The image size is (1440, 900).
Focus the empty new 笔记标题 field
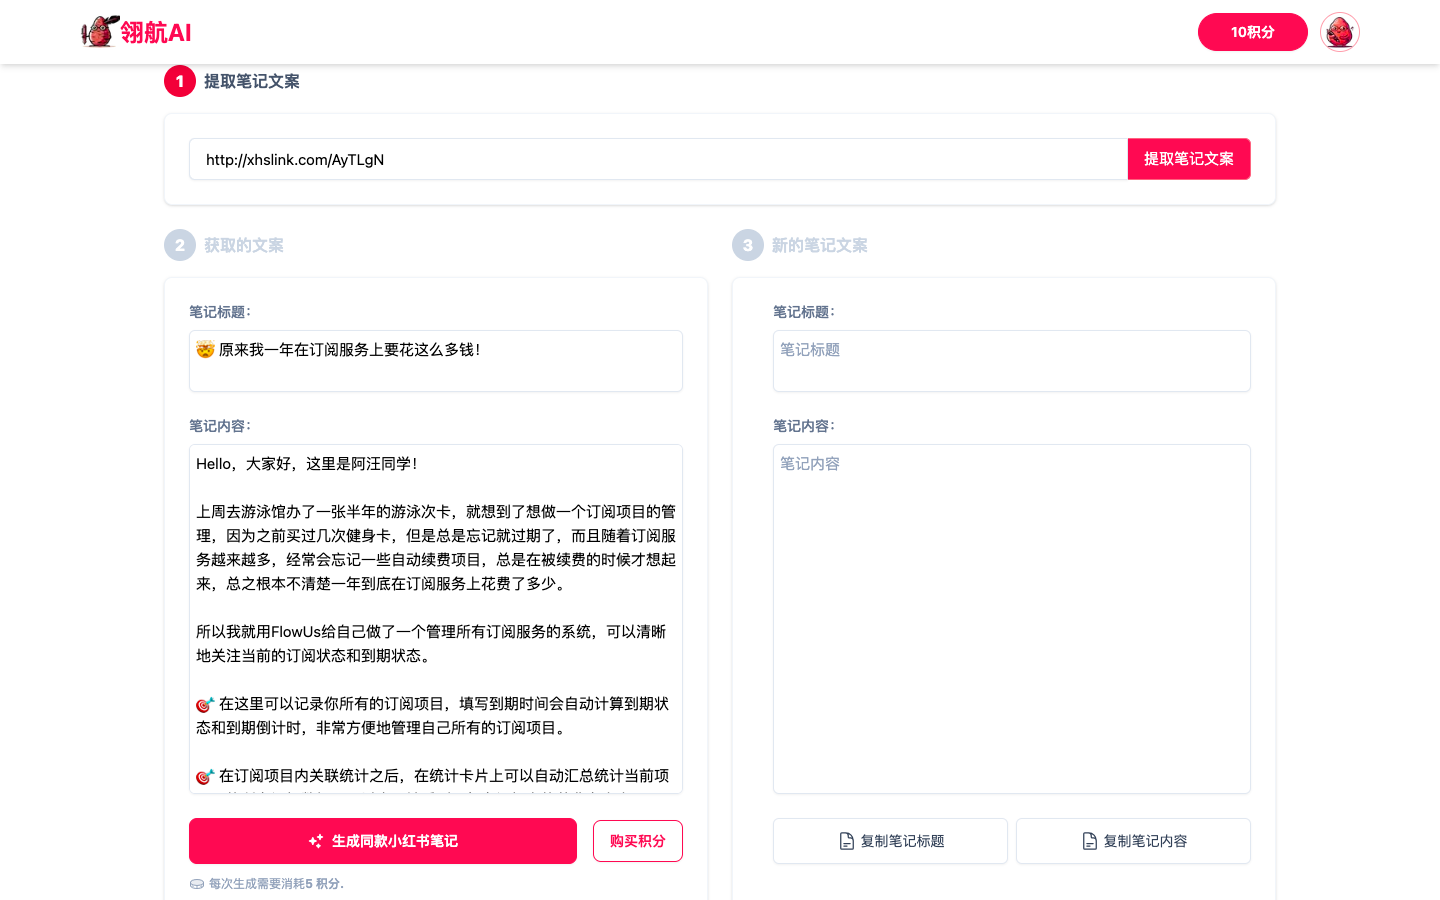1011,360
